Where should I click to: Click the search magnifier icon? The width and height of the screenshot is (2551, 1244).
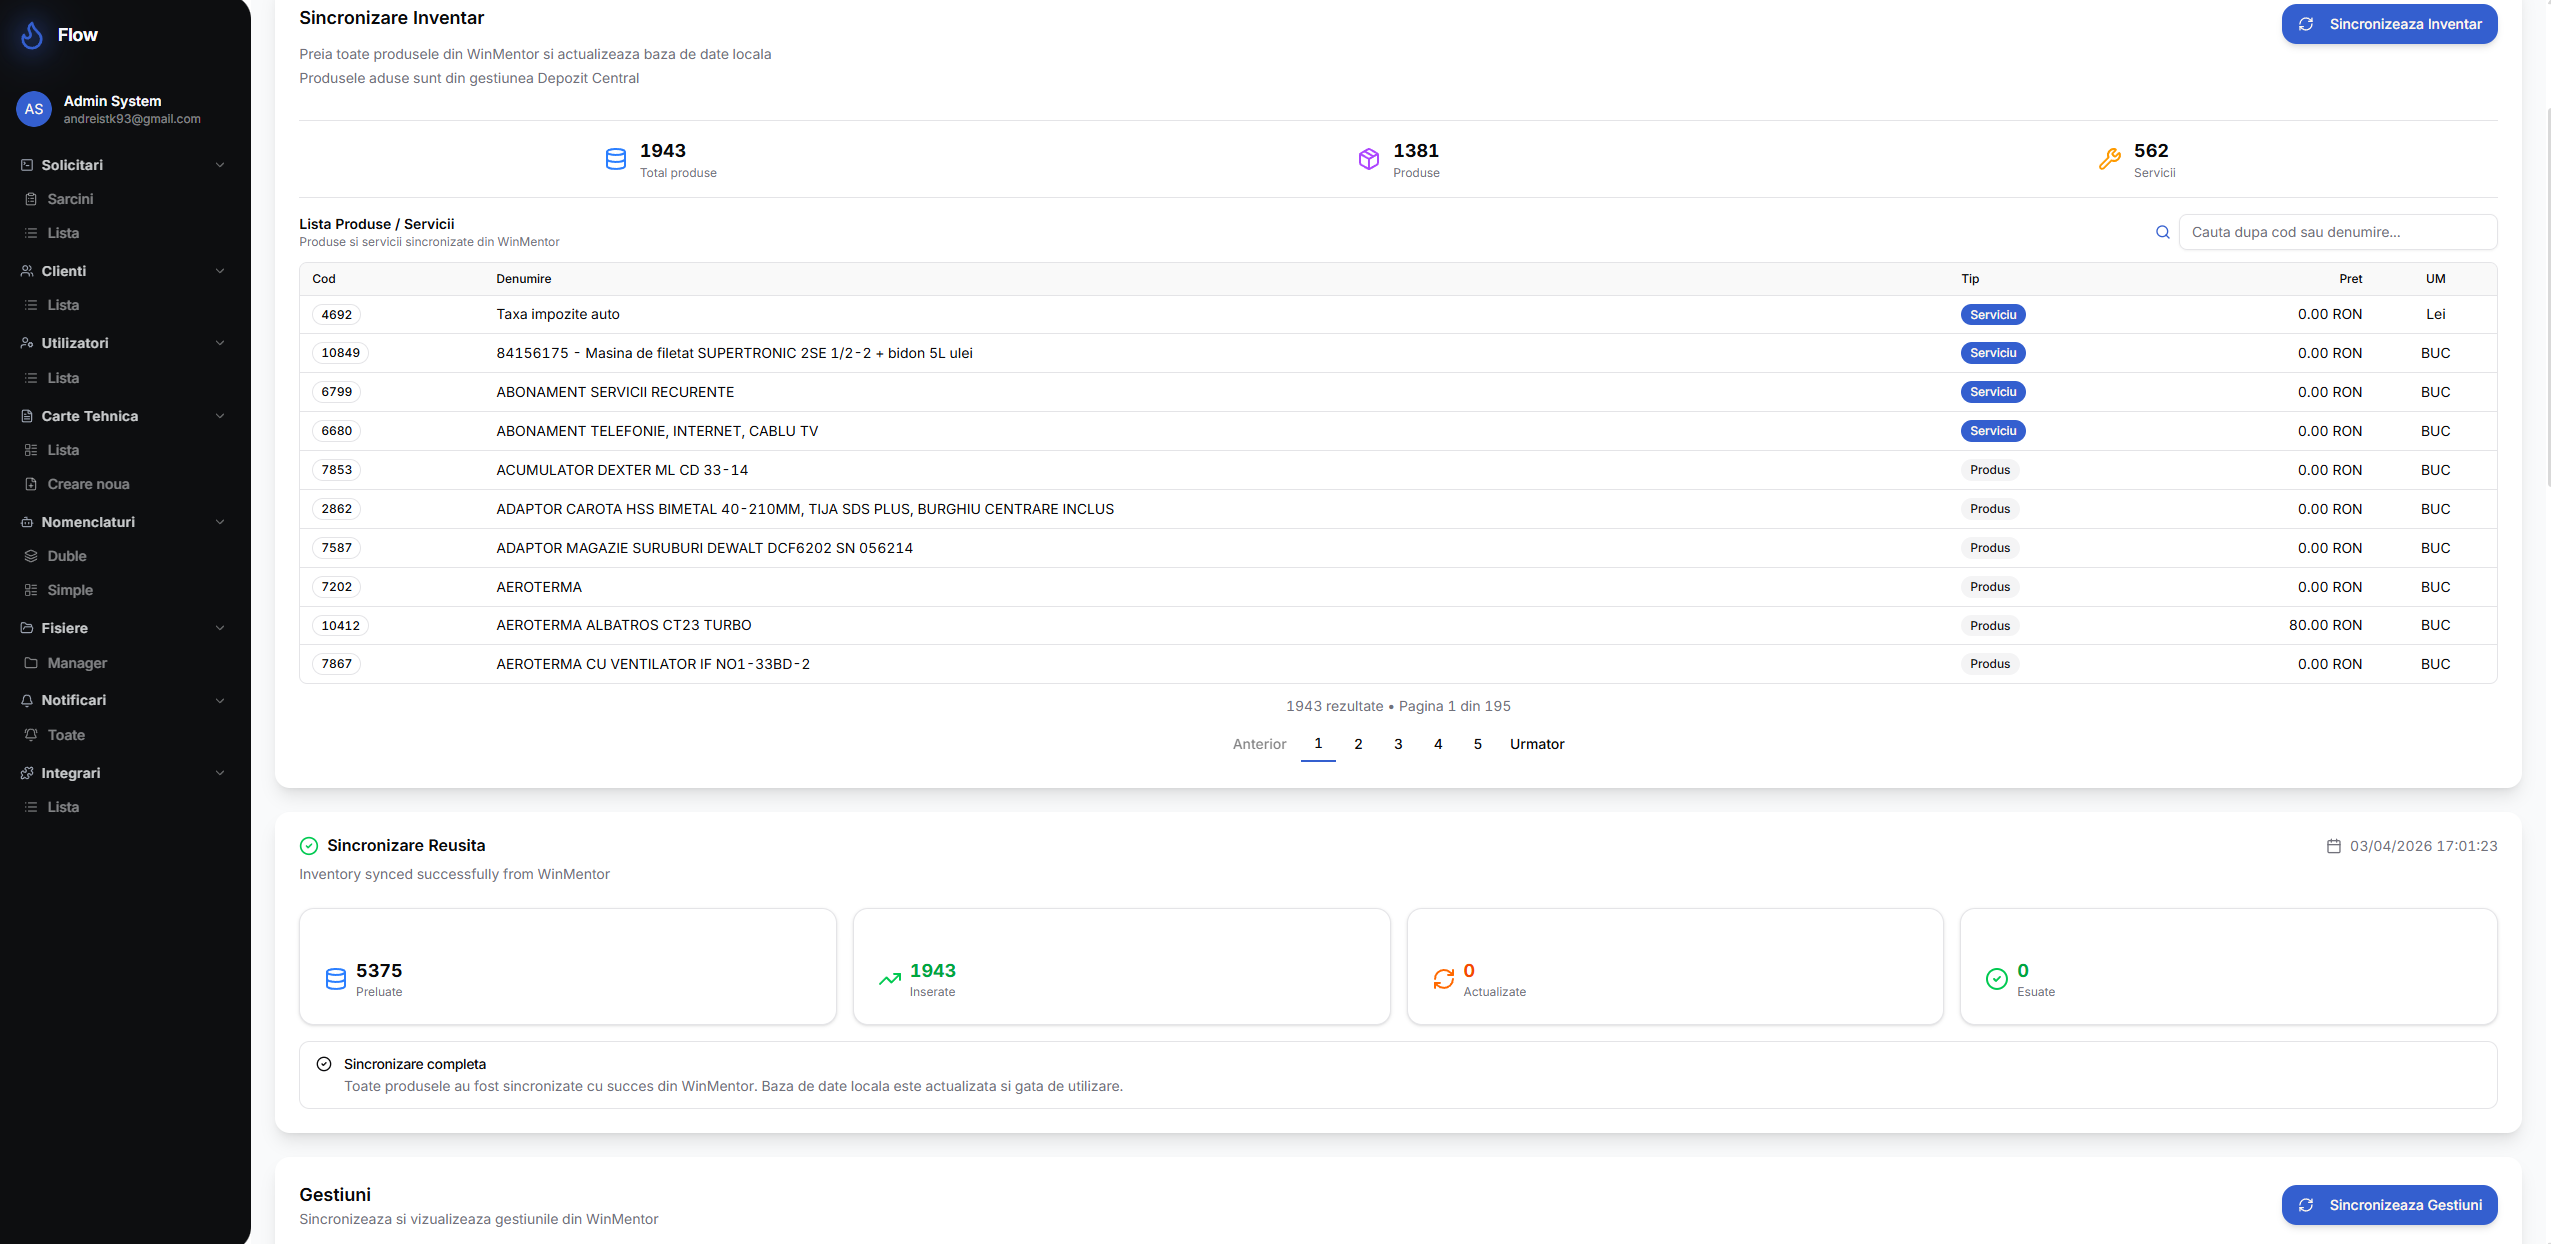click(2162, 232)
